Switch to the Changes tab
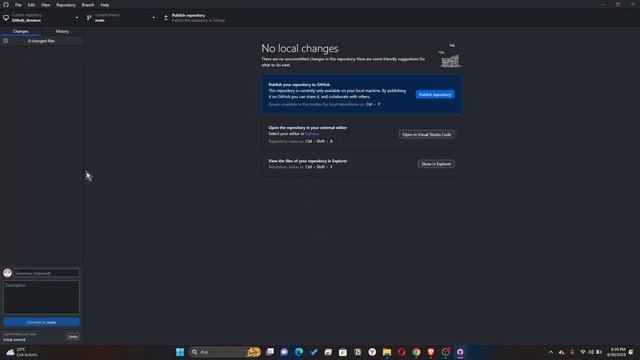640x360 pixels. coord(20,31)
